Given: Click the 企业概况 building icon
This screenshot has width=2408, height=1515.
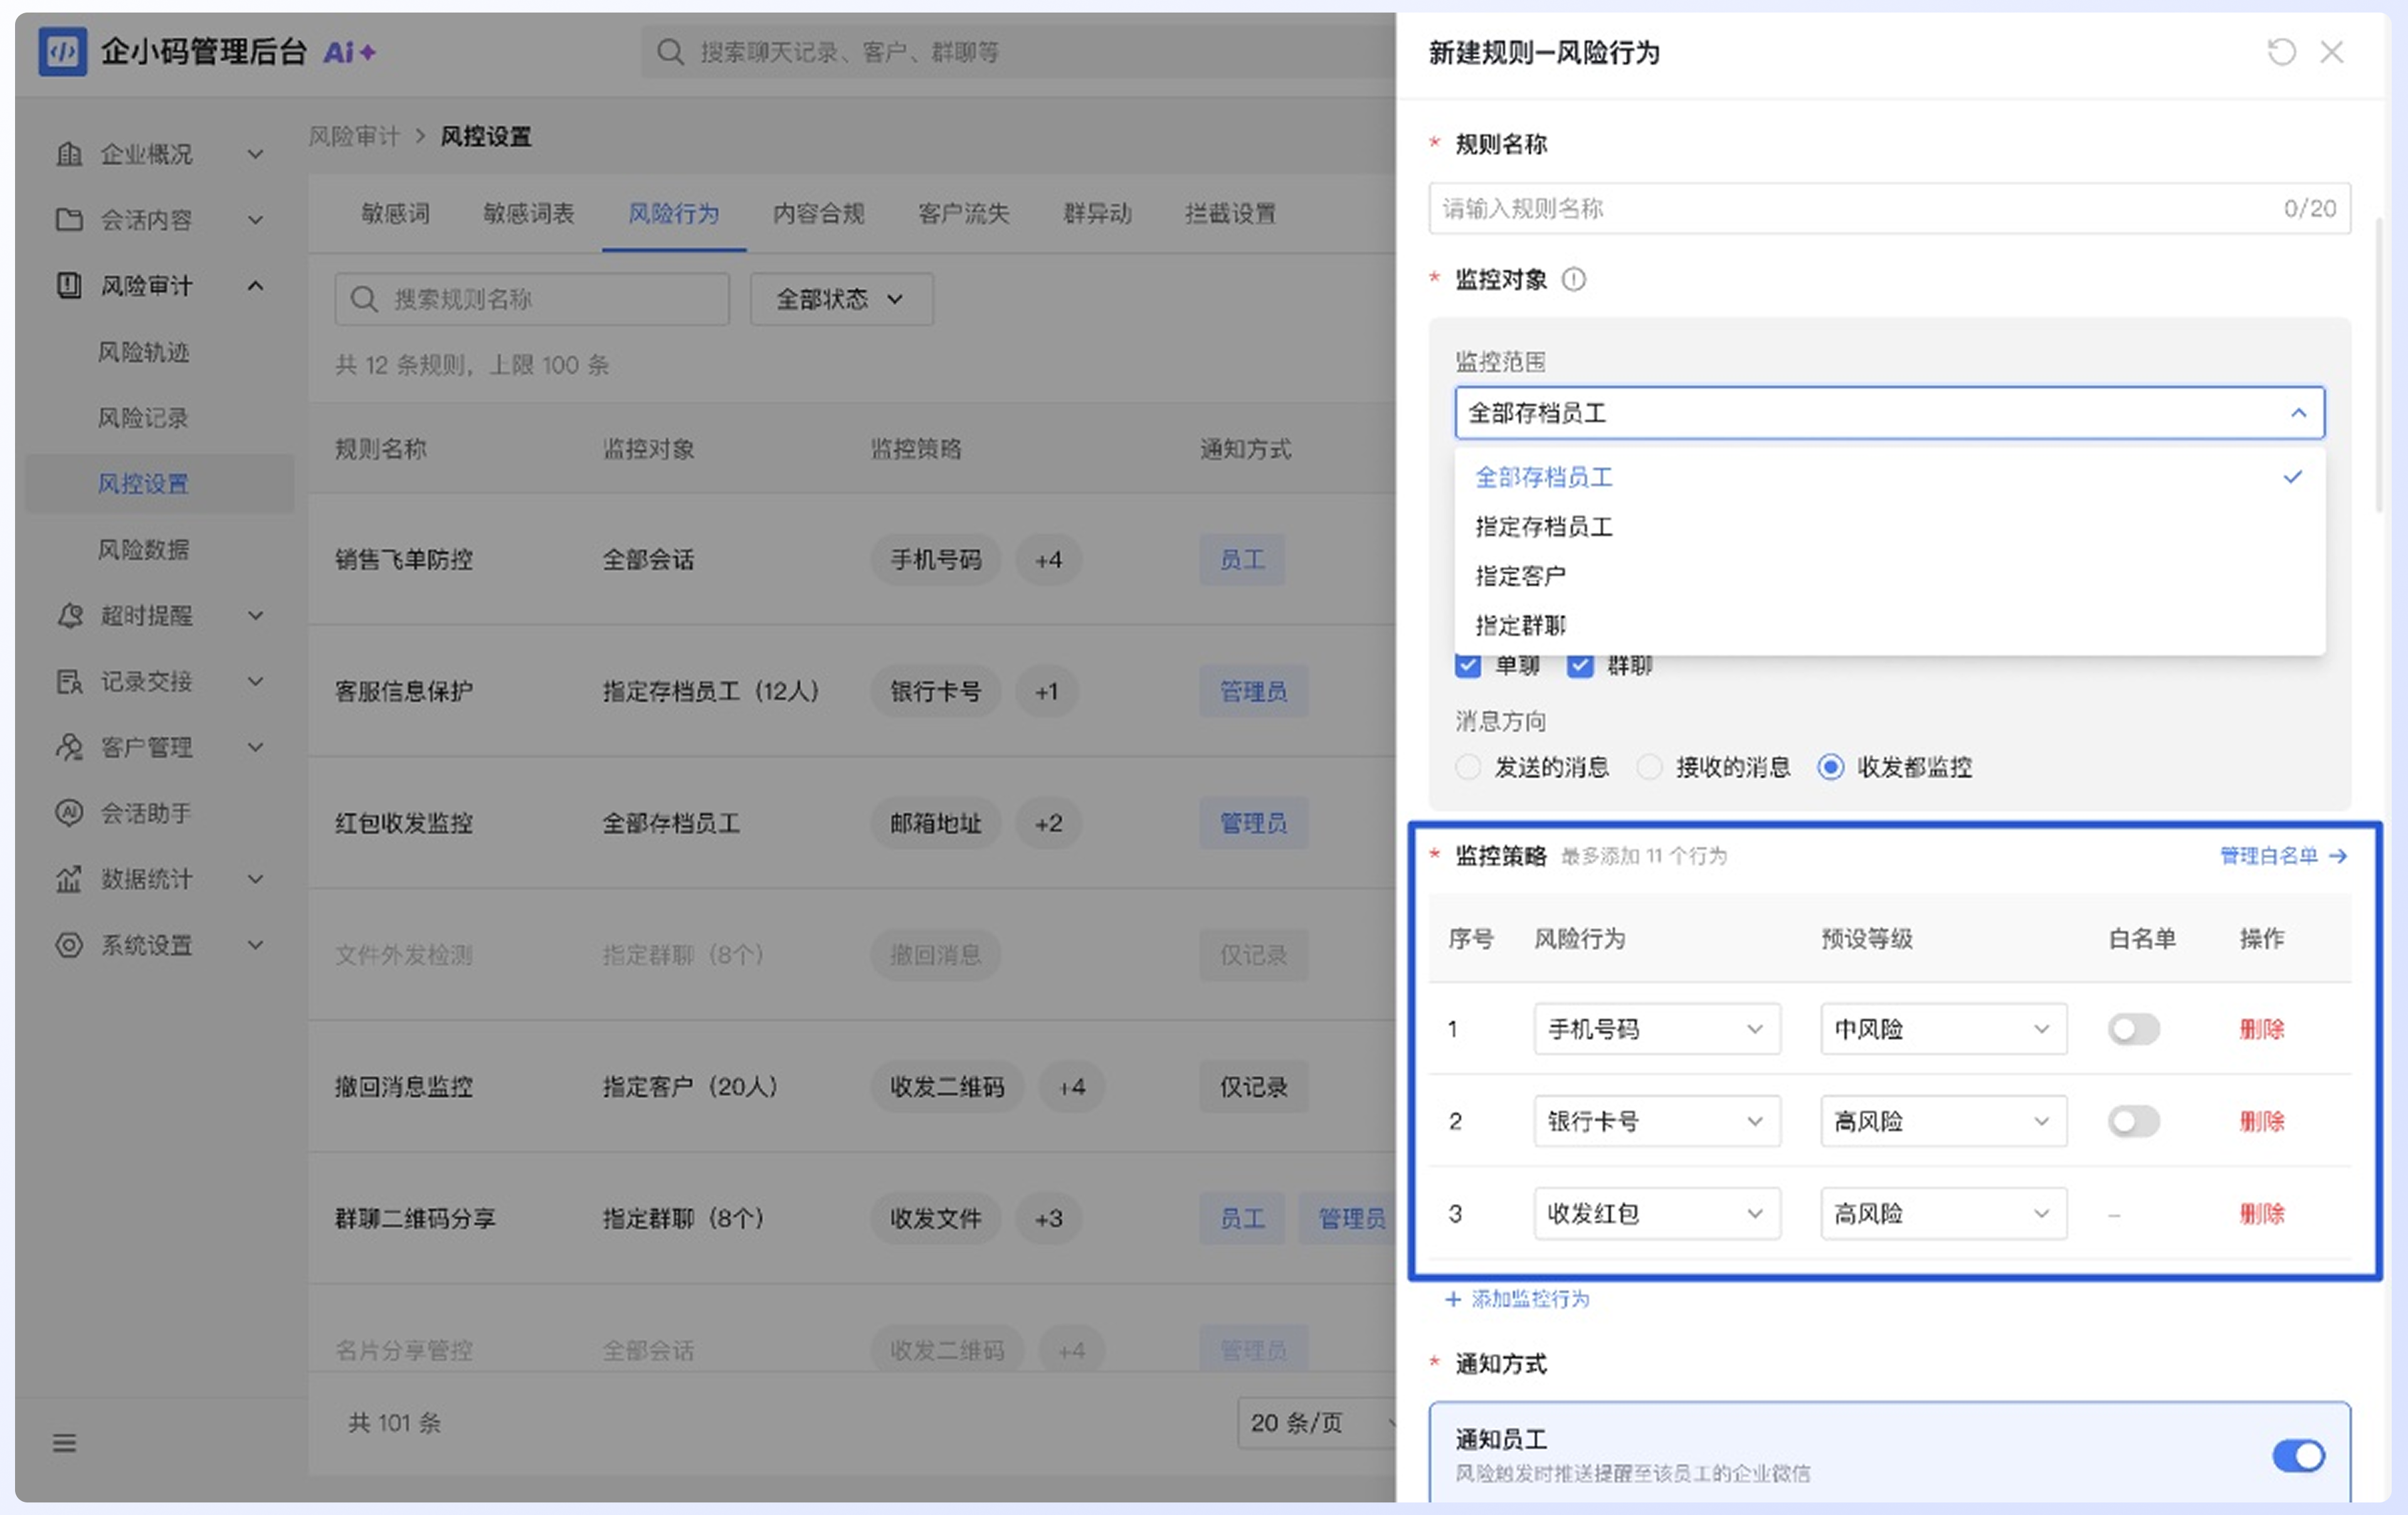Looking at the screenshot, I should (69, 154).
